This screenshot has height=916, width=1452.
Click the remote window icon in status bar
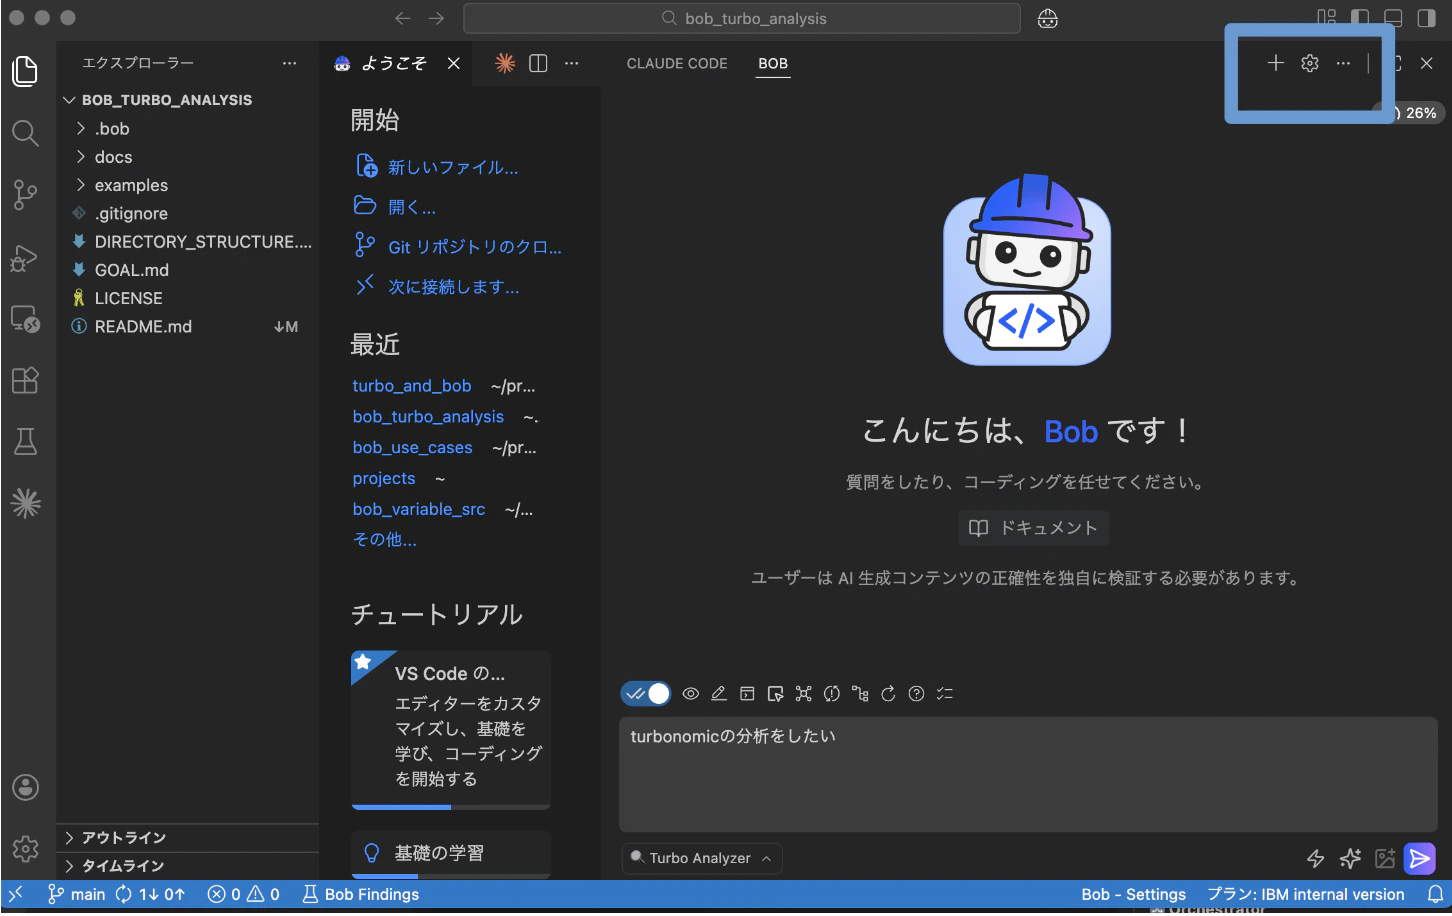15,894
